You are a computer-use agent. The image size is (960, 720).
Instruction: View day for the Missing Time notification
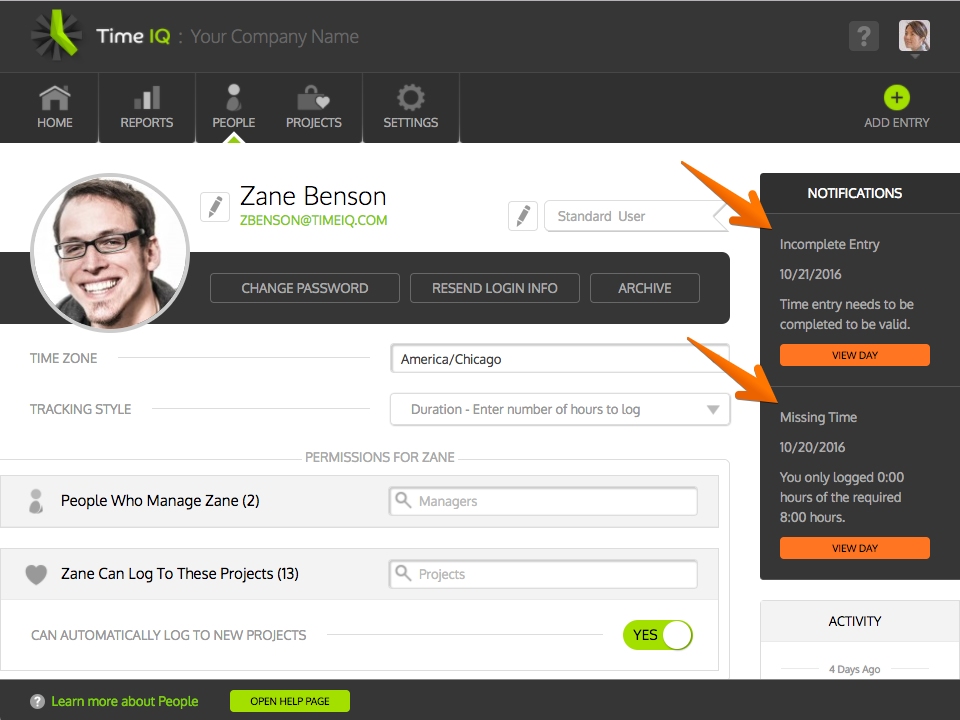(x=855, y=548)
